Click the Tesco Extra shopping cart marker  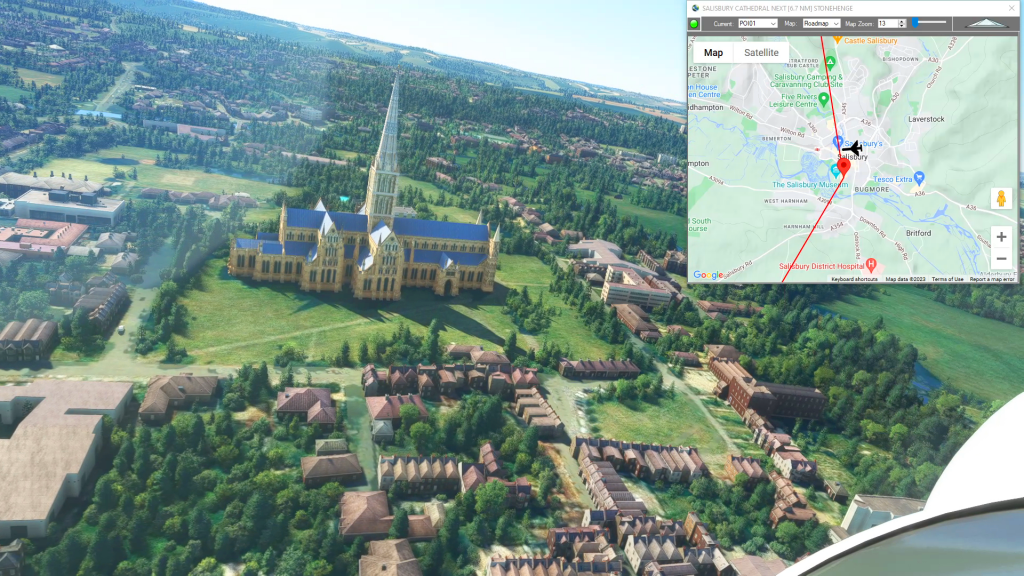[919, 178]
